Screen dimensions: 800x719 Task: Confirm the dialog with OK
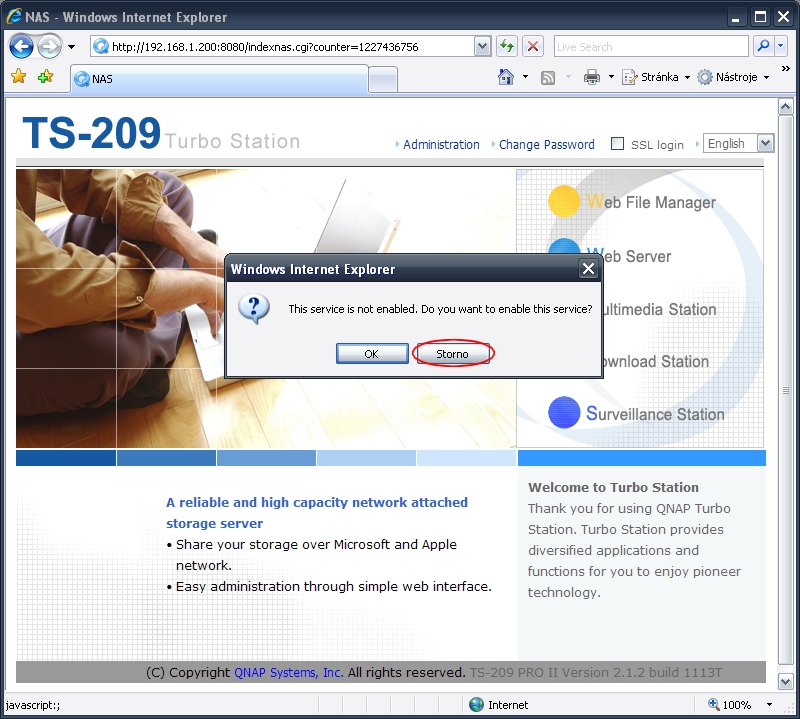click(372, 354)
